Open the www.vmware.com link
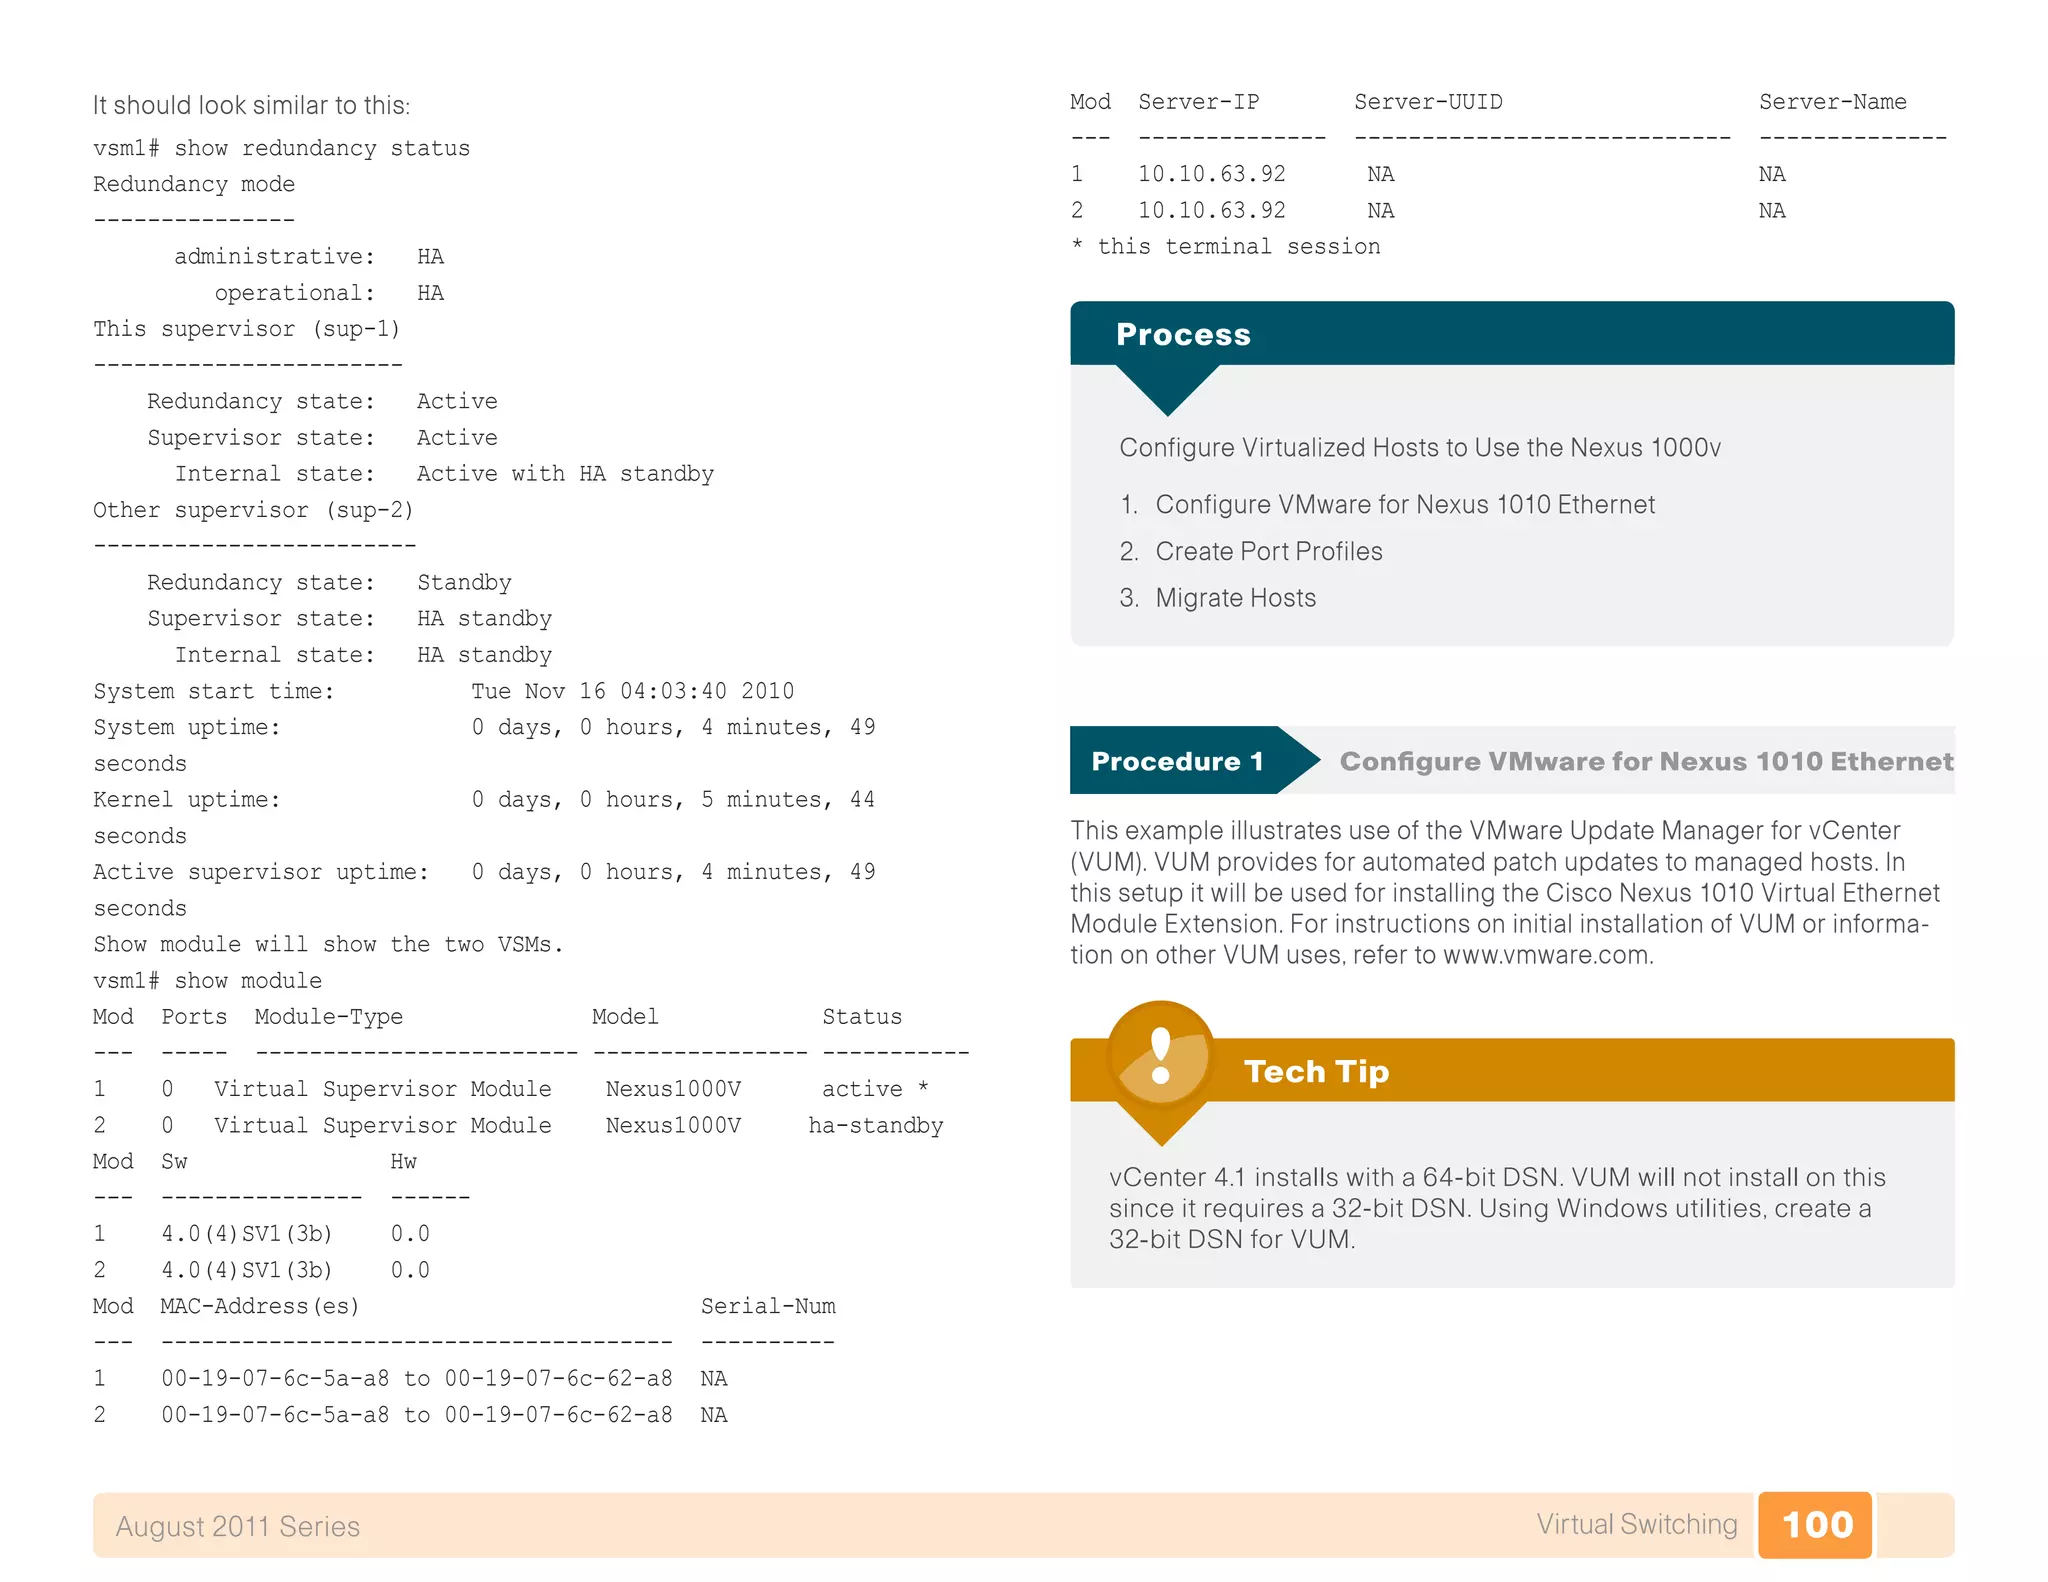The width and height of the screenshot is (2048, 1582). (1547, 955)
